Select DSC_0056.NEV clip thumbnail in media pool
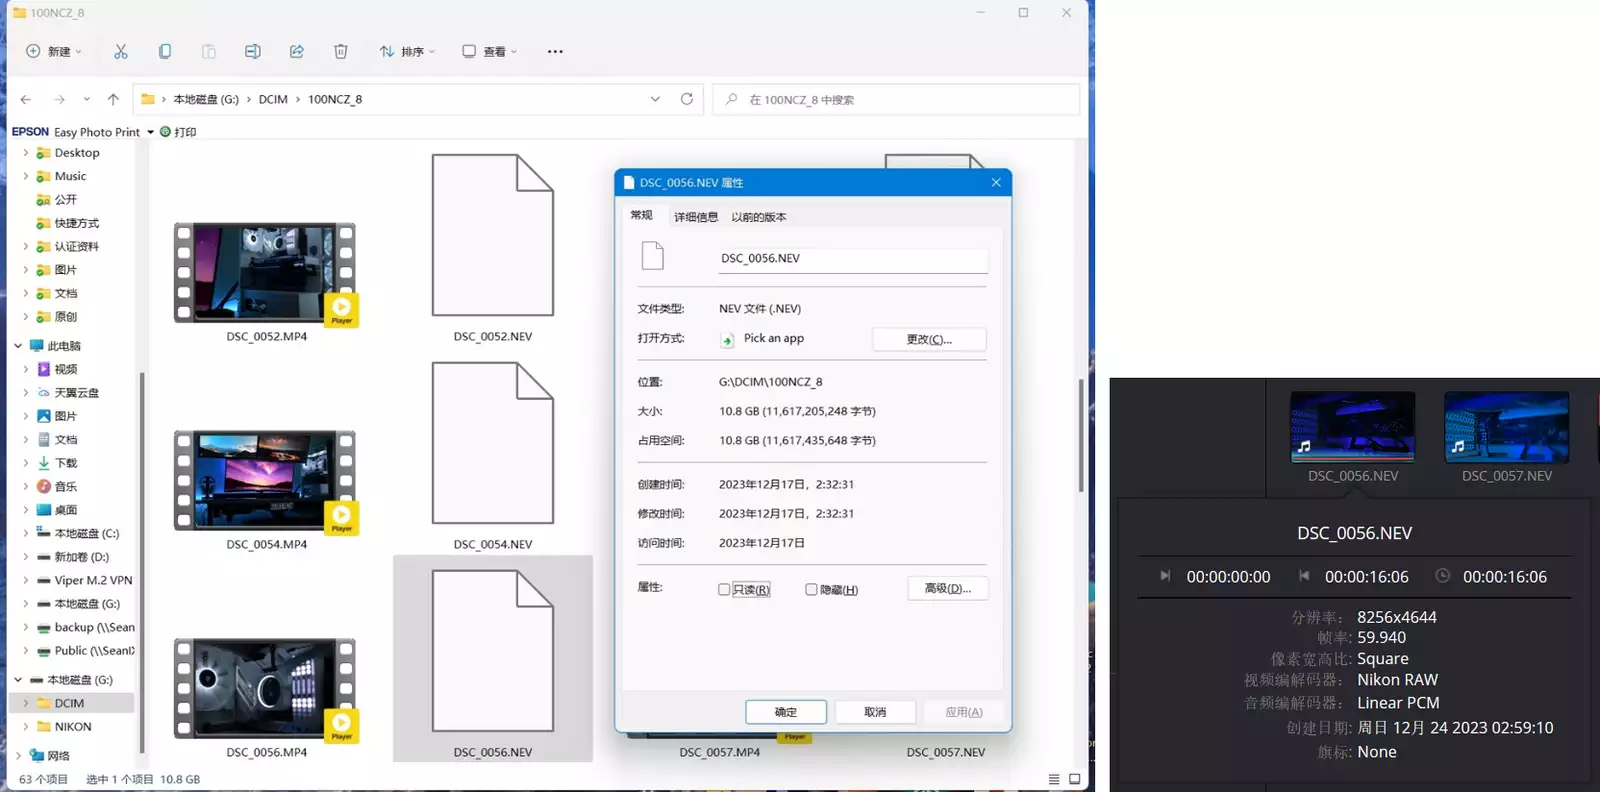 1353,427
